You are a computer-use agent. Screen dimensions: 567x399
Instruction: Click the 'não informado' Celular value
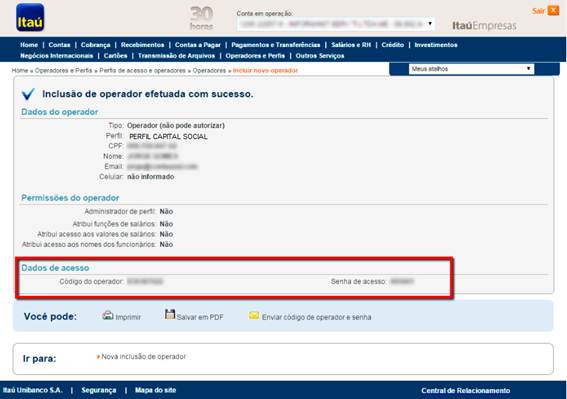[x=150, y=177]
